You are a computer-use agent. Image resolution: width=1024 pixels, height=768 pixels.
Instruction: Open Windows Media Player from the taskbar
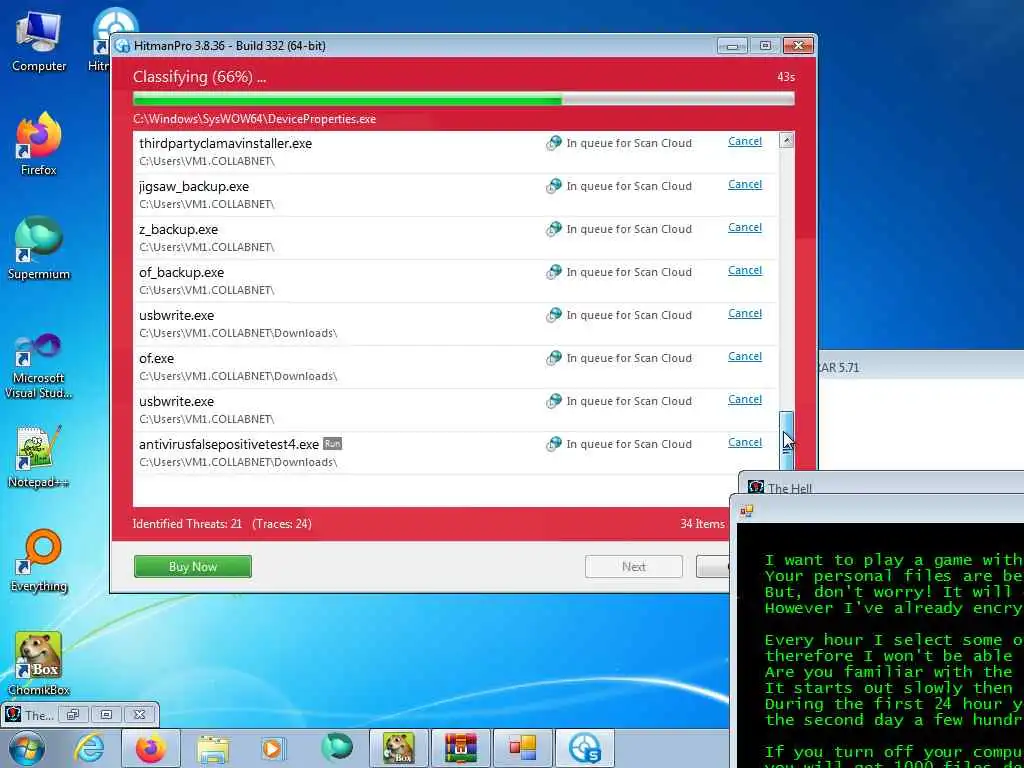[272, 748]
